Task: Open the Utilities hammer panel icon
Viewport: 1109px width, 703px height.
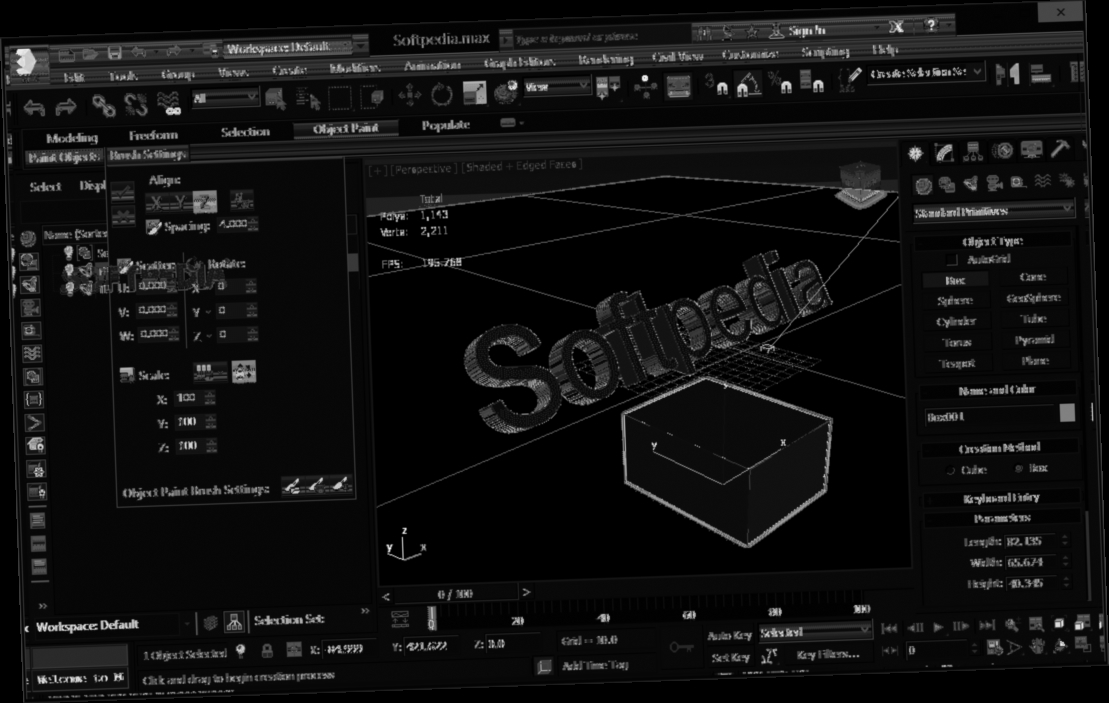Action: tap(1059, 148)
